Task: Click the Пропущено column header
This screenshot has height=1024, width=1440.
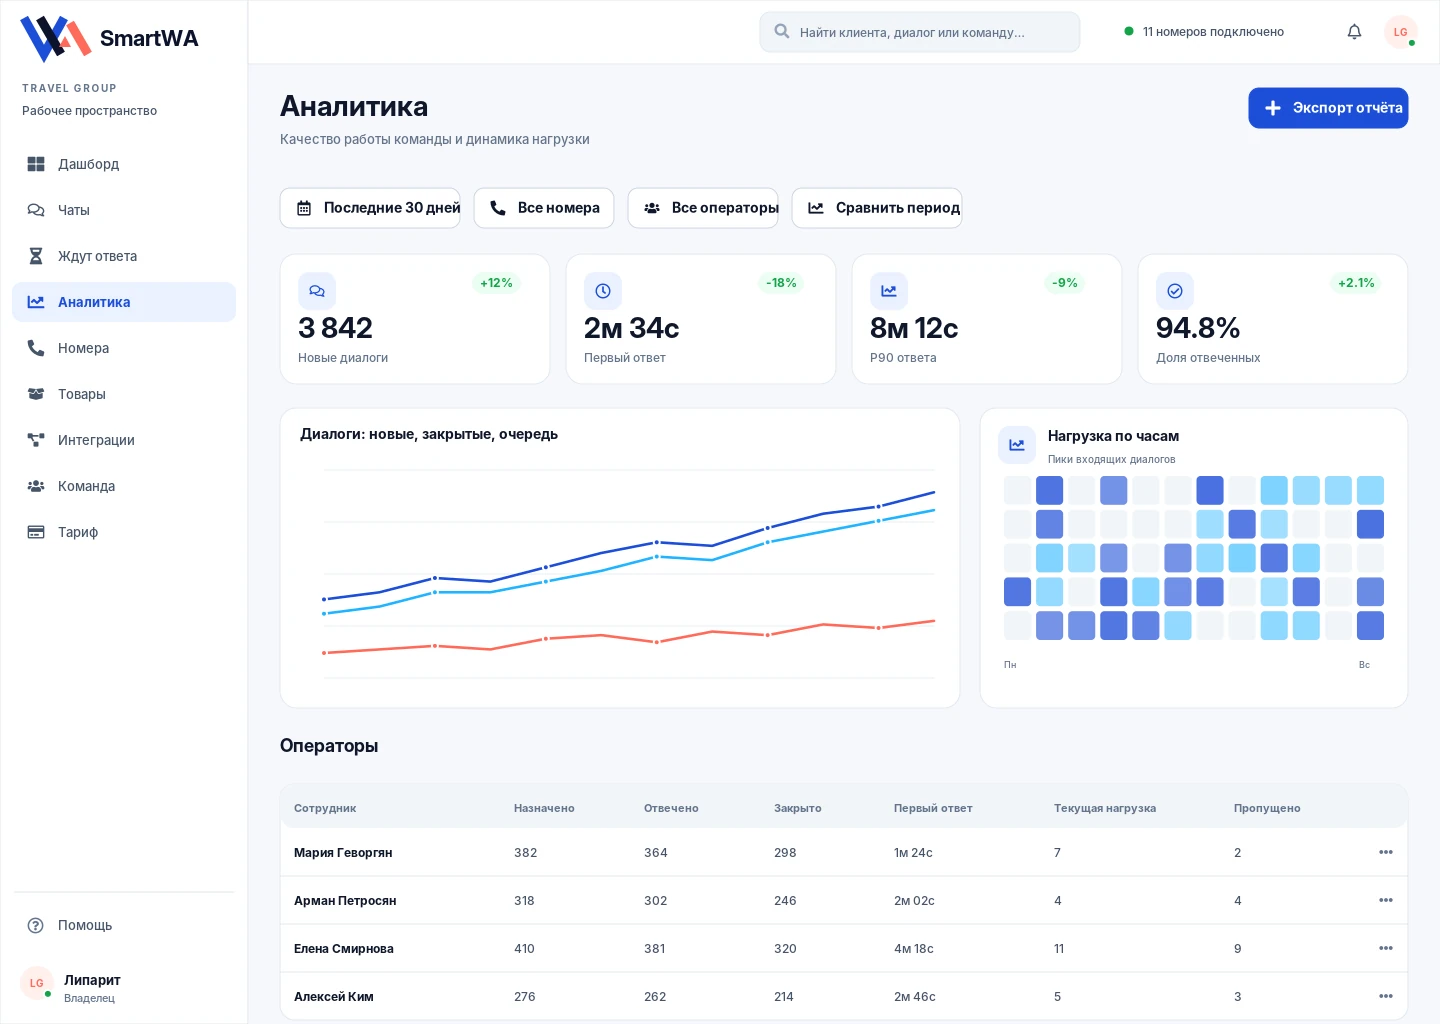Action: [1267, 808]
